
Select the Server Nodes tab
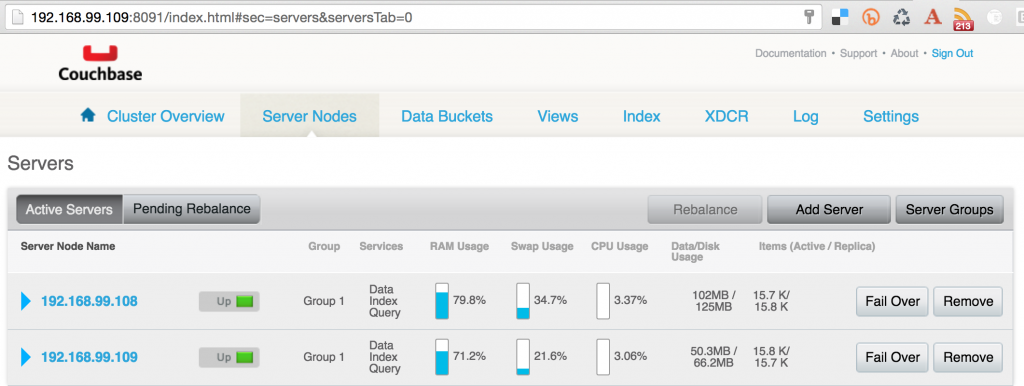(x=310, y=116)
